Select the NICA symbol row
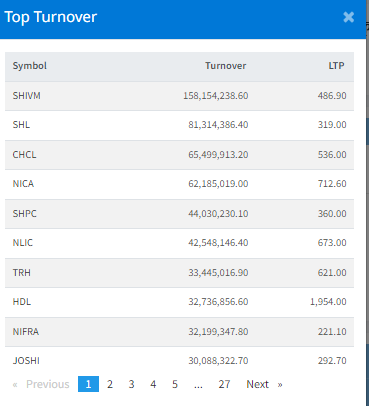 pyautogui.click(x=179, y=184)
